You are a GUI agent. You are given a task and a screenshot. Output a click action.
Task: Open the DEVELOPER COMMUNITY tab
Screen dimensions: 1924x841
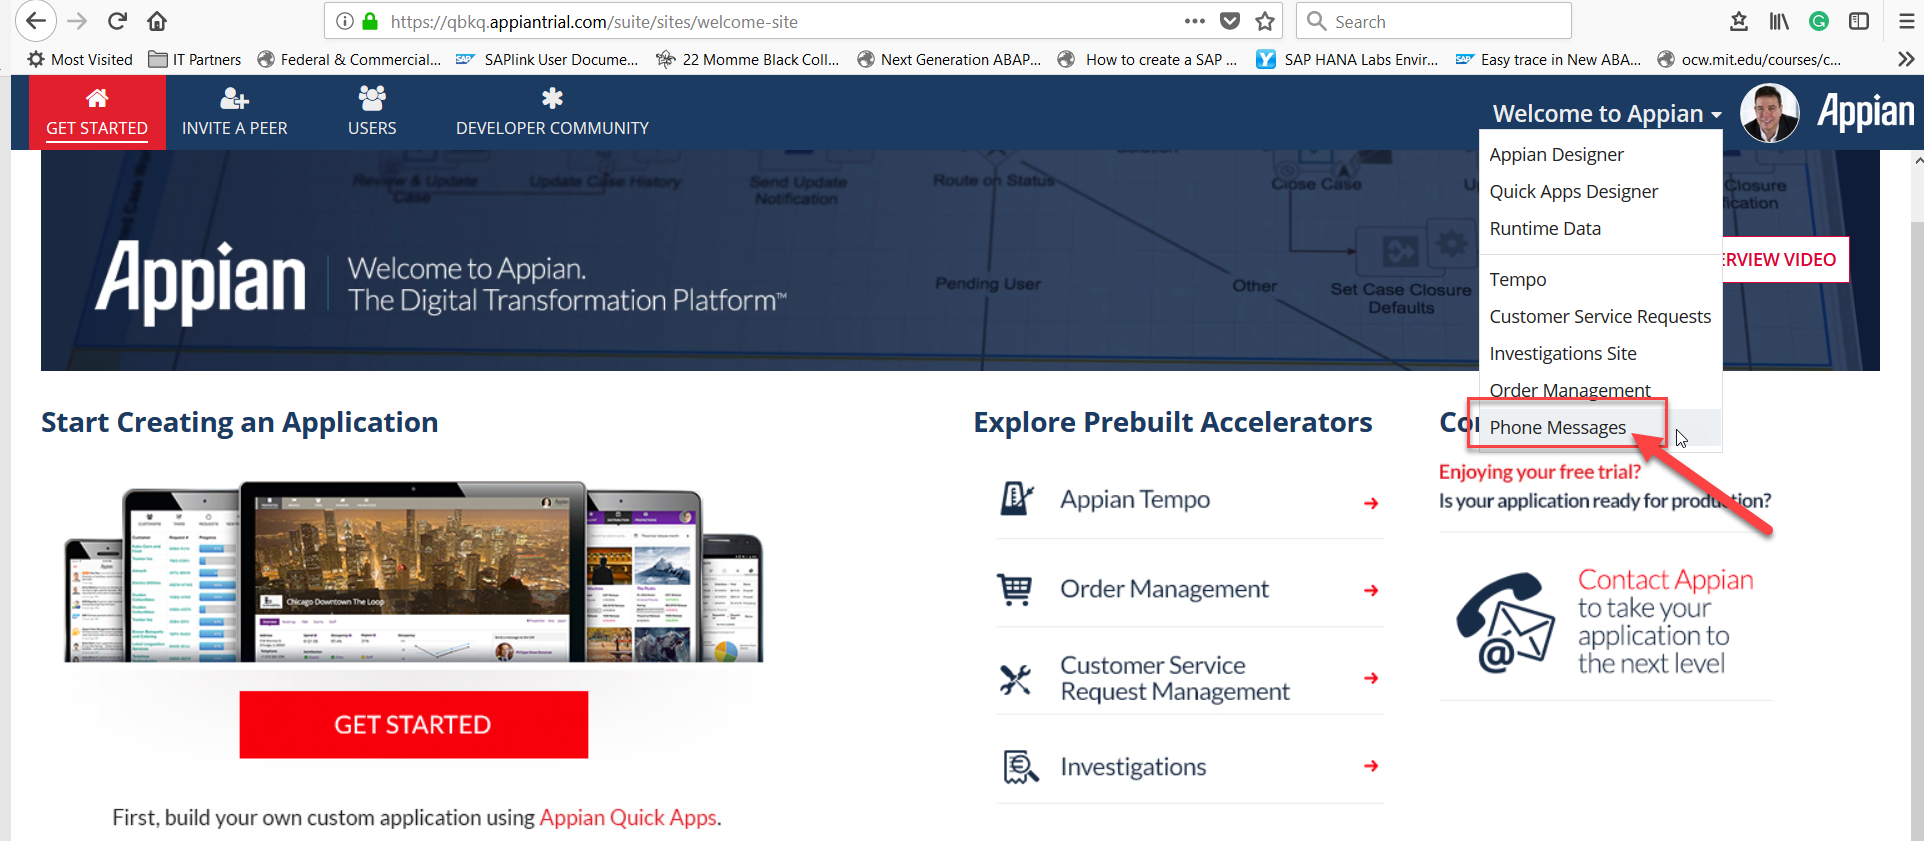[552, 112]
